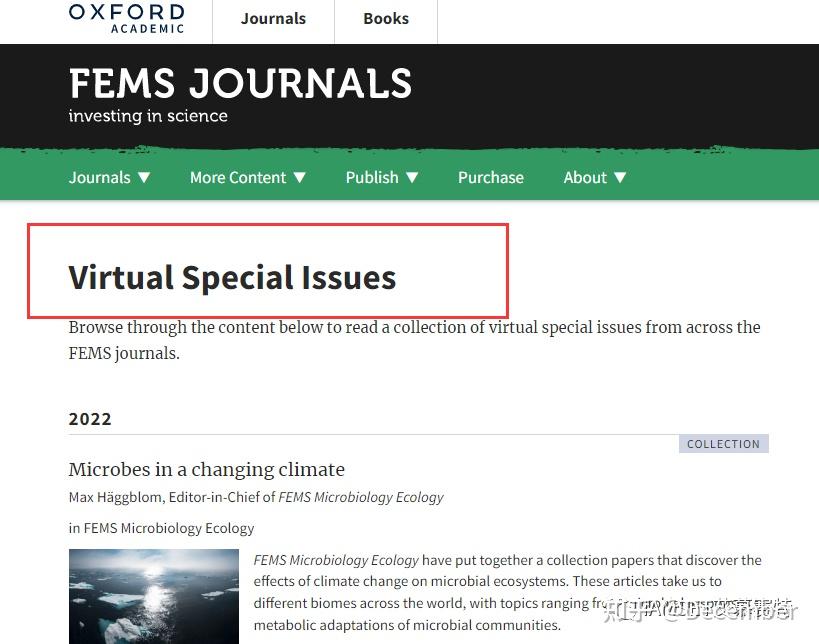This screenshot has width=819, height=644.
Task: Switch to the Books tab
Action: pyautogui.click(x=386, y=17)
